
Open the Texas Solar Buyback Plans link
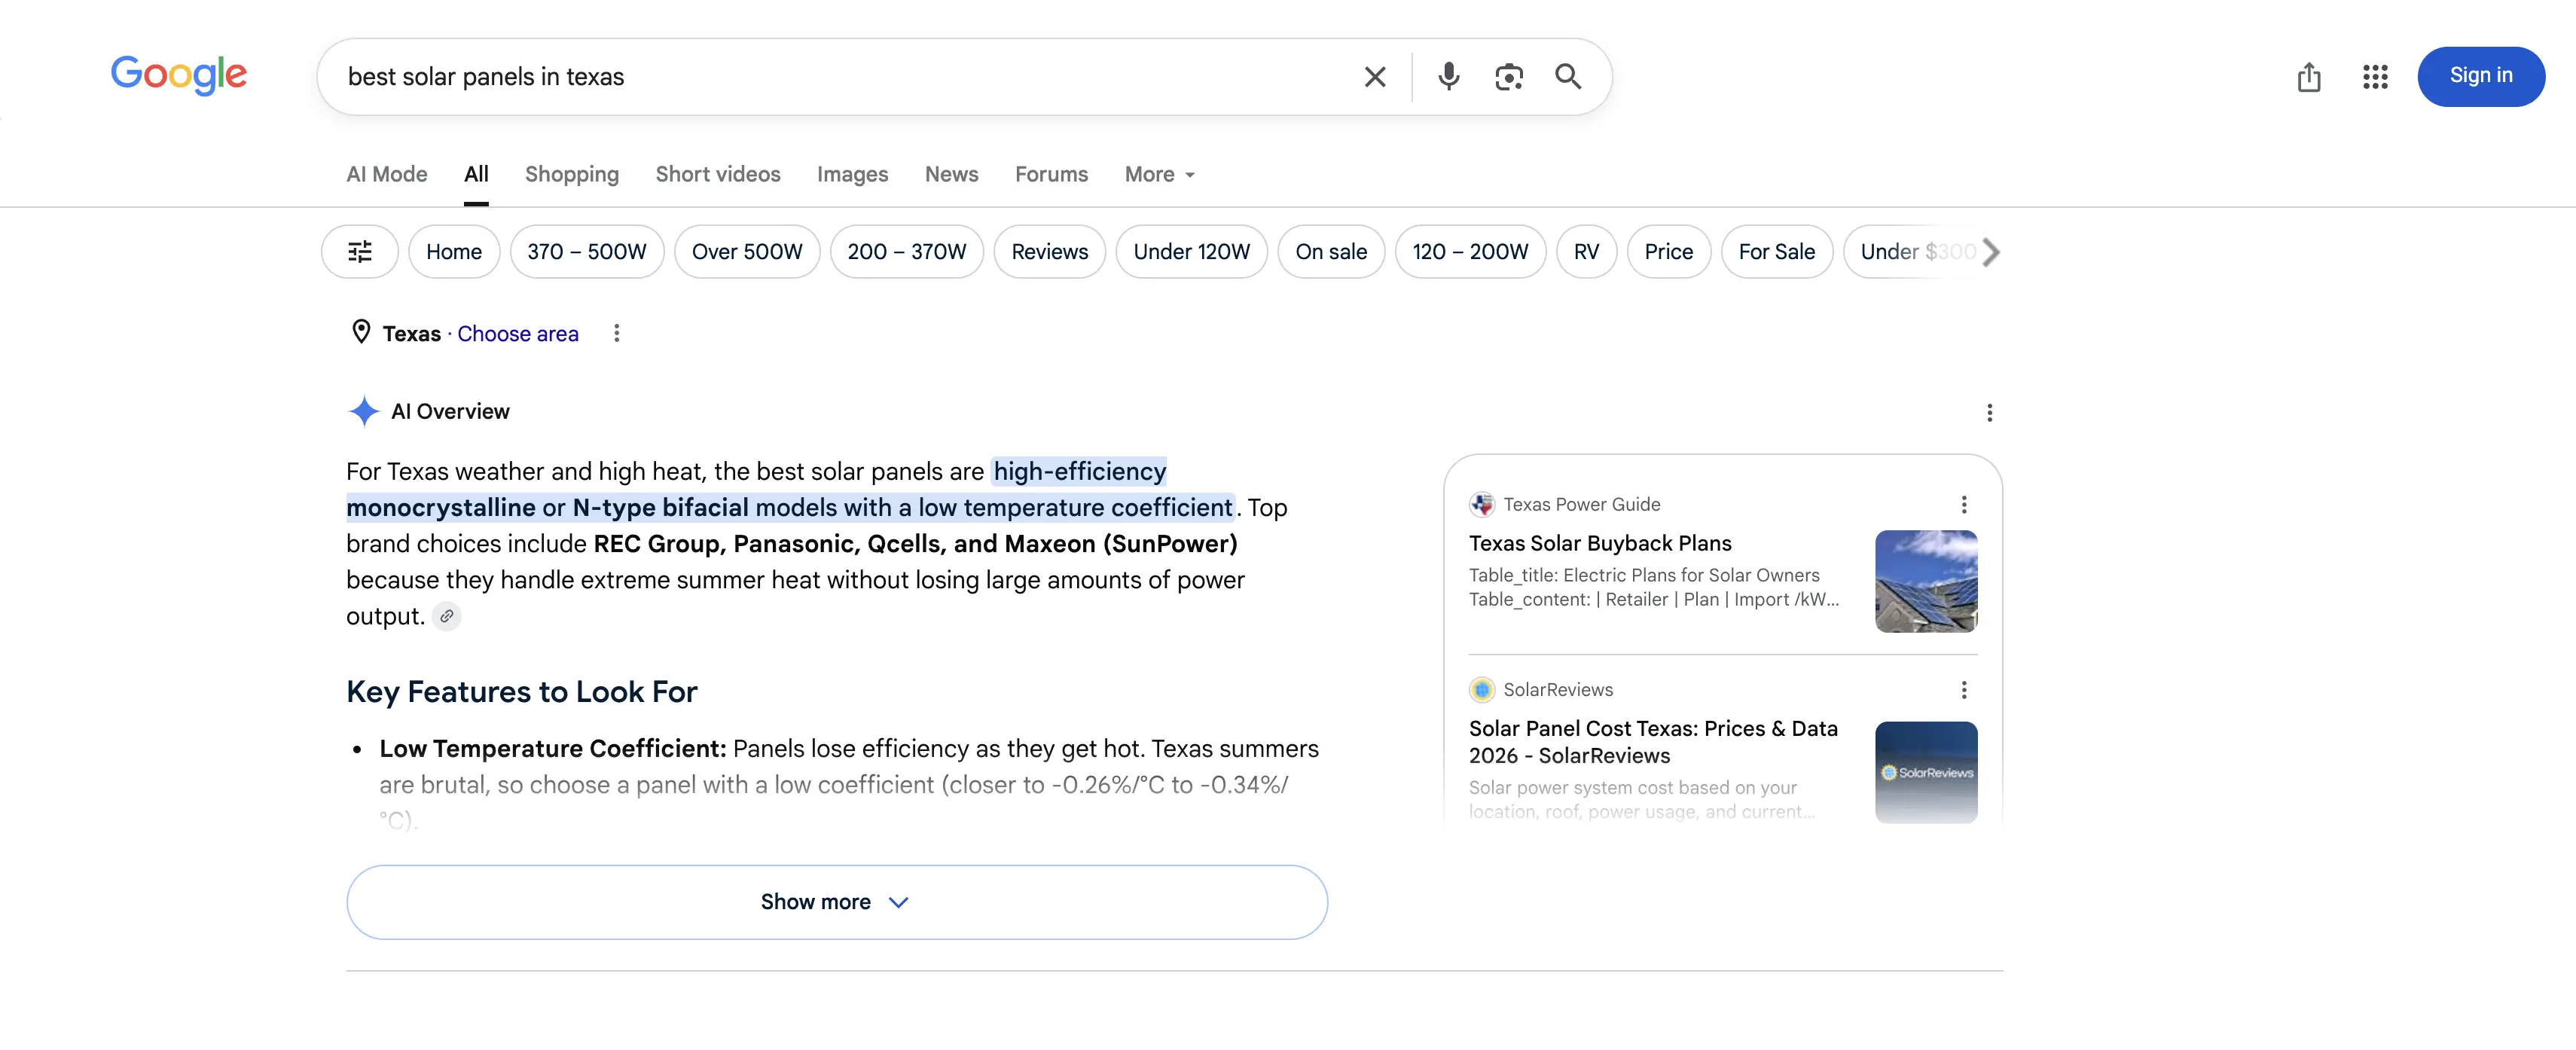click(1600, 544)
